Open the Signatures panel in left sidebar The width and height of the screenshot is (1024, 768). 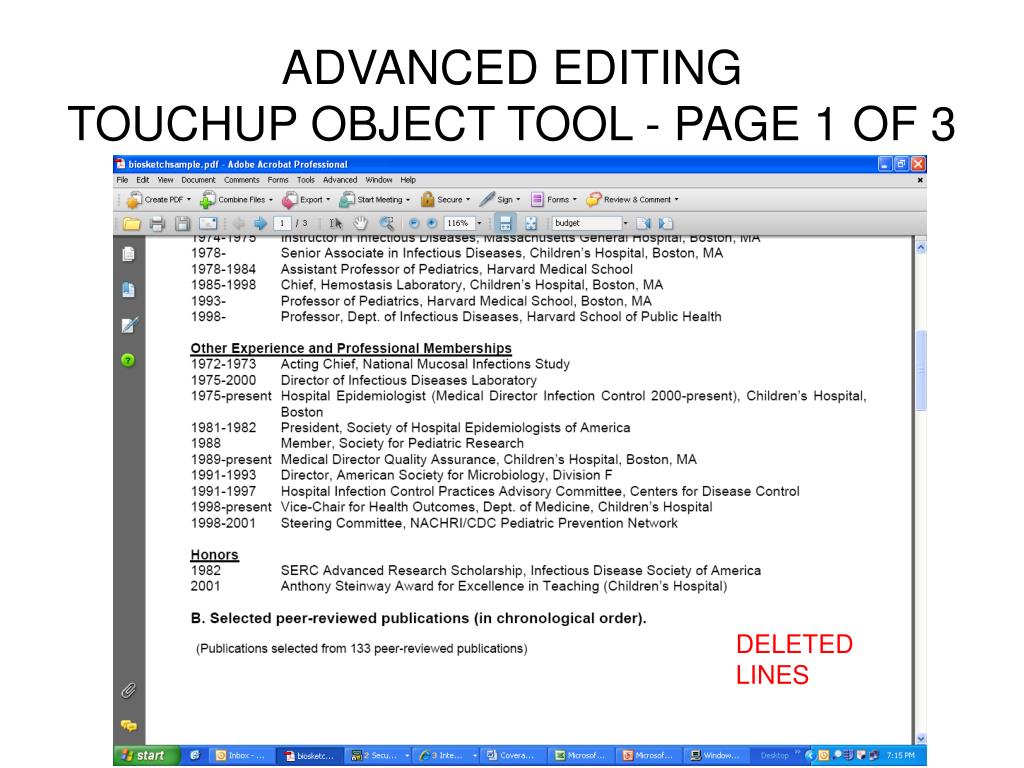(x=129, y=325)
